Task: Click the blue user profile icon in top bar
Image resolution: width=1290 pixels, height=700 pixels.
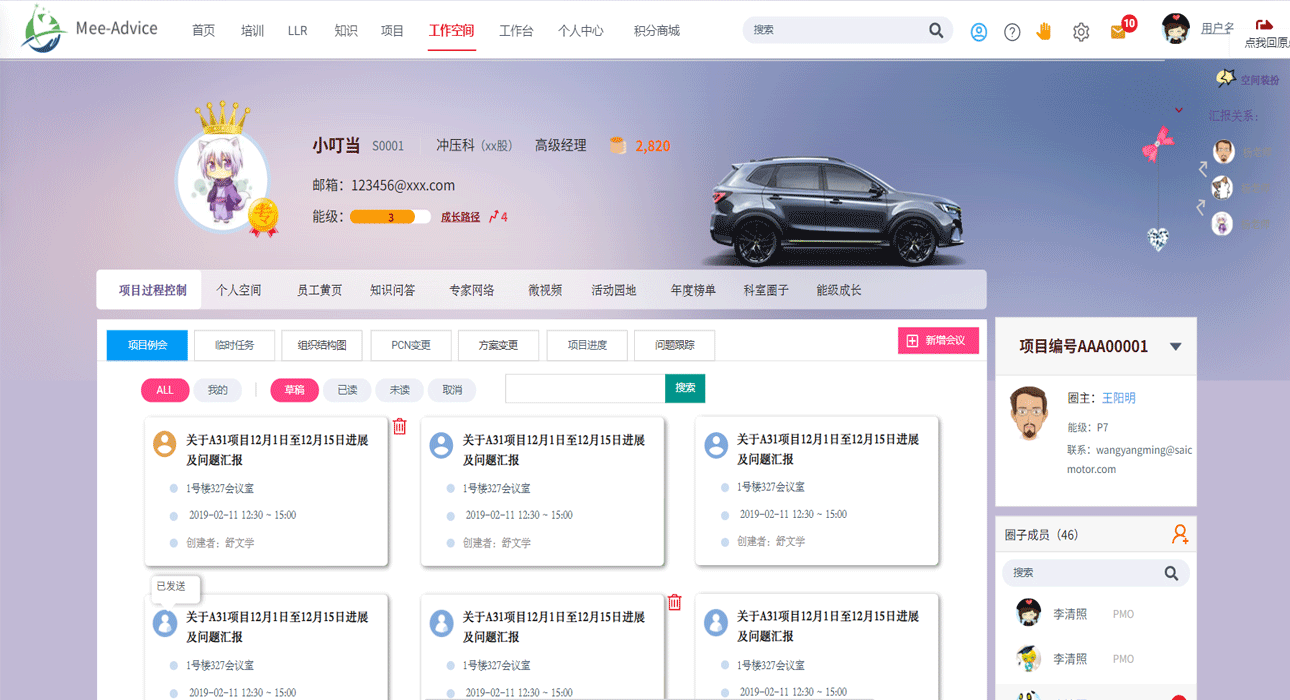Action: [978, 31]
